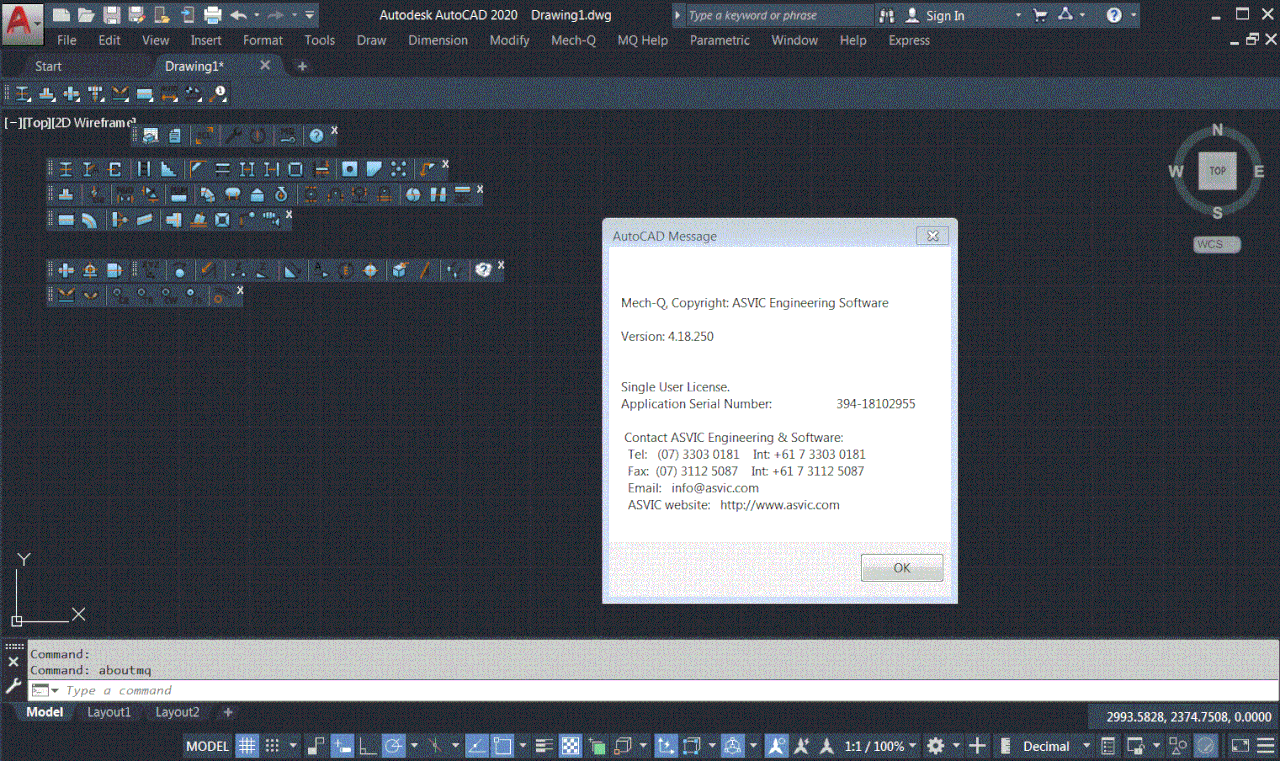Open the Dimension menu

[x=438, y=40]
